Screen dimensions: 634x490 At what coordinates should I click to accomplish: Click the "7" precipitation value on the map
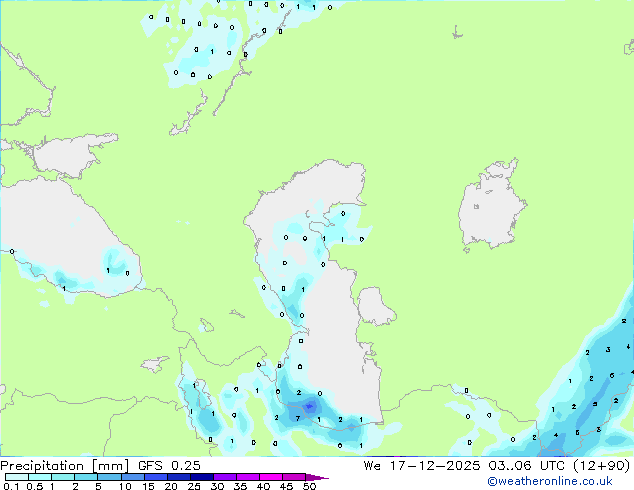(298, 418)
